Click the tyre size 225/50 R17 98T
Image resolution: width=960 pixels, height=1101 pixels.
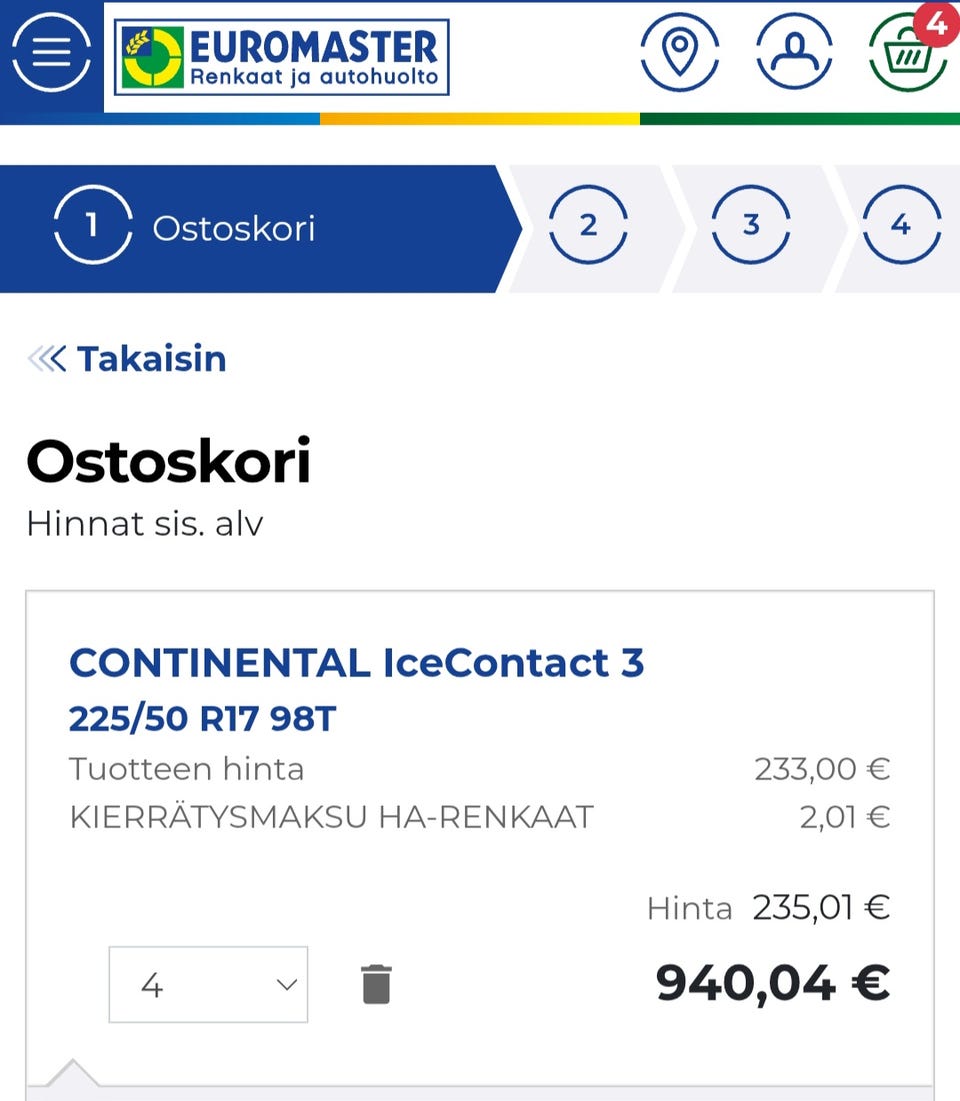(202, 718)
